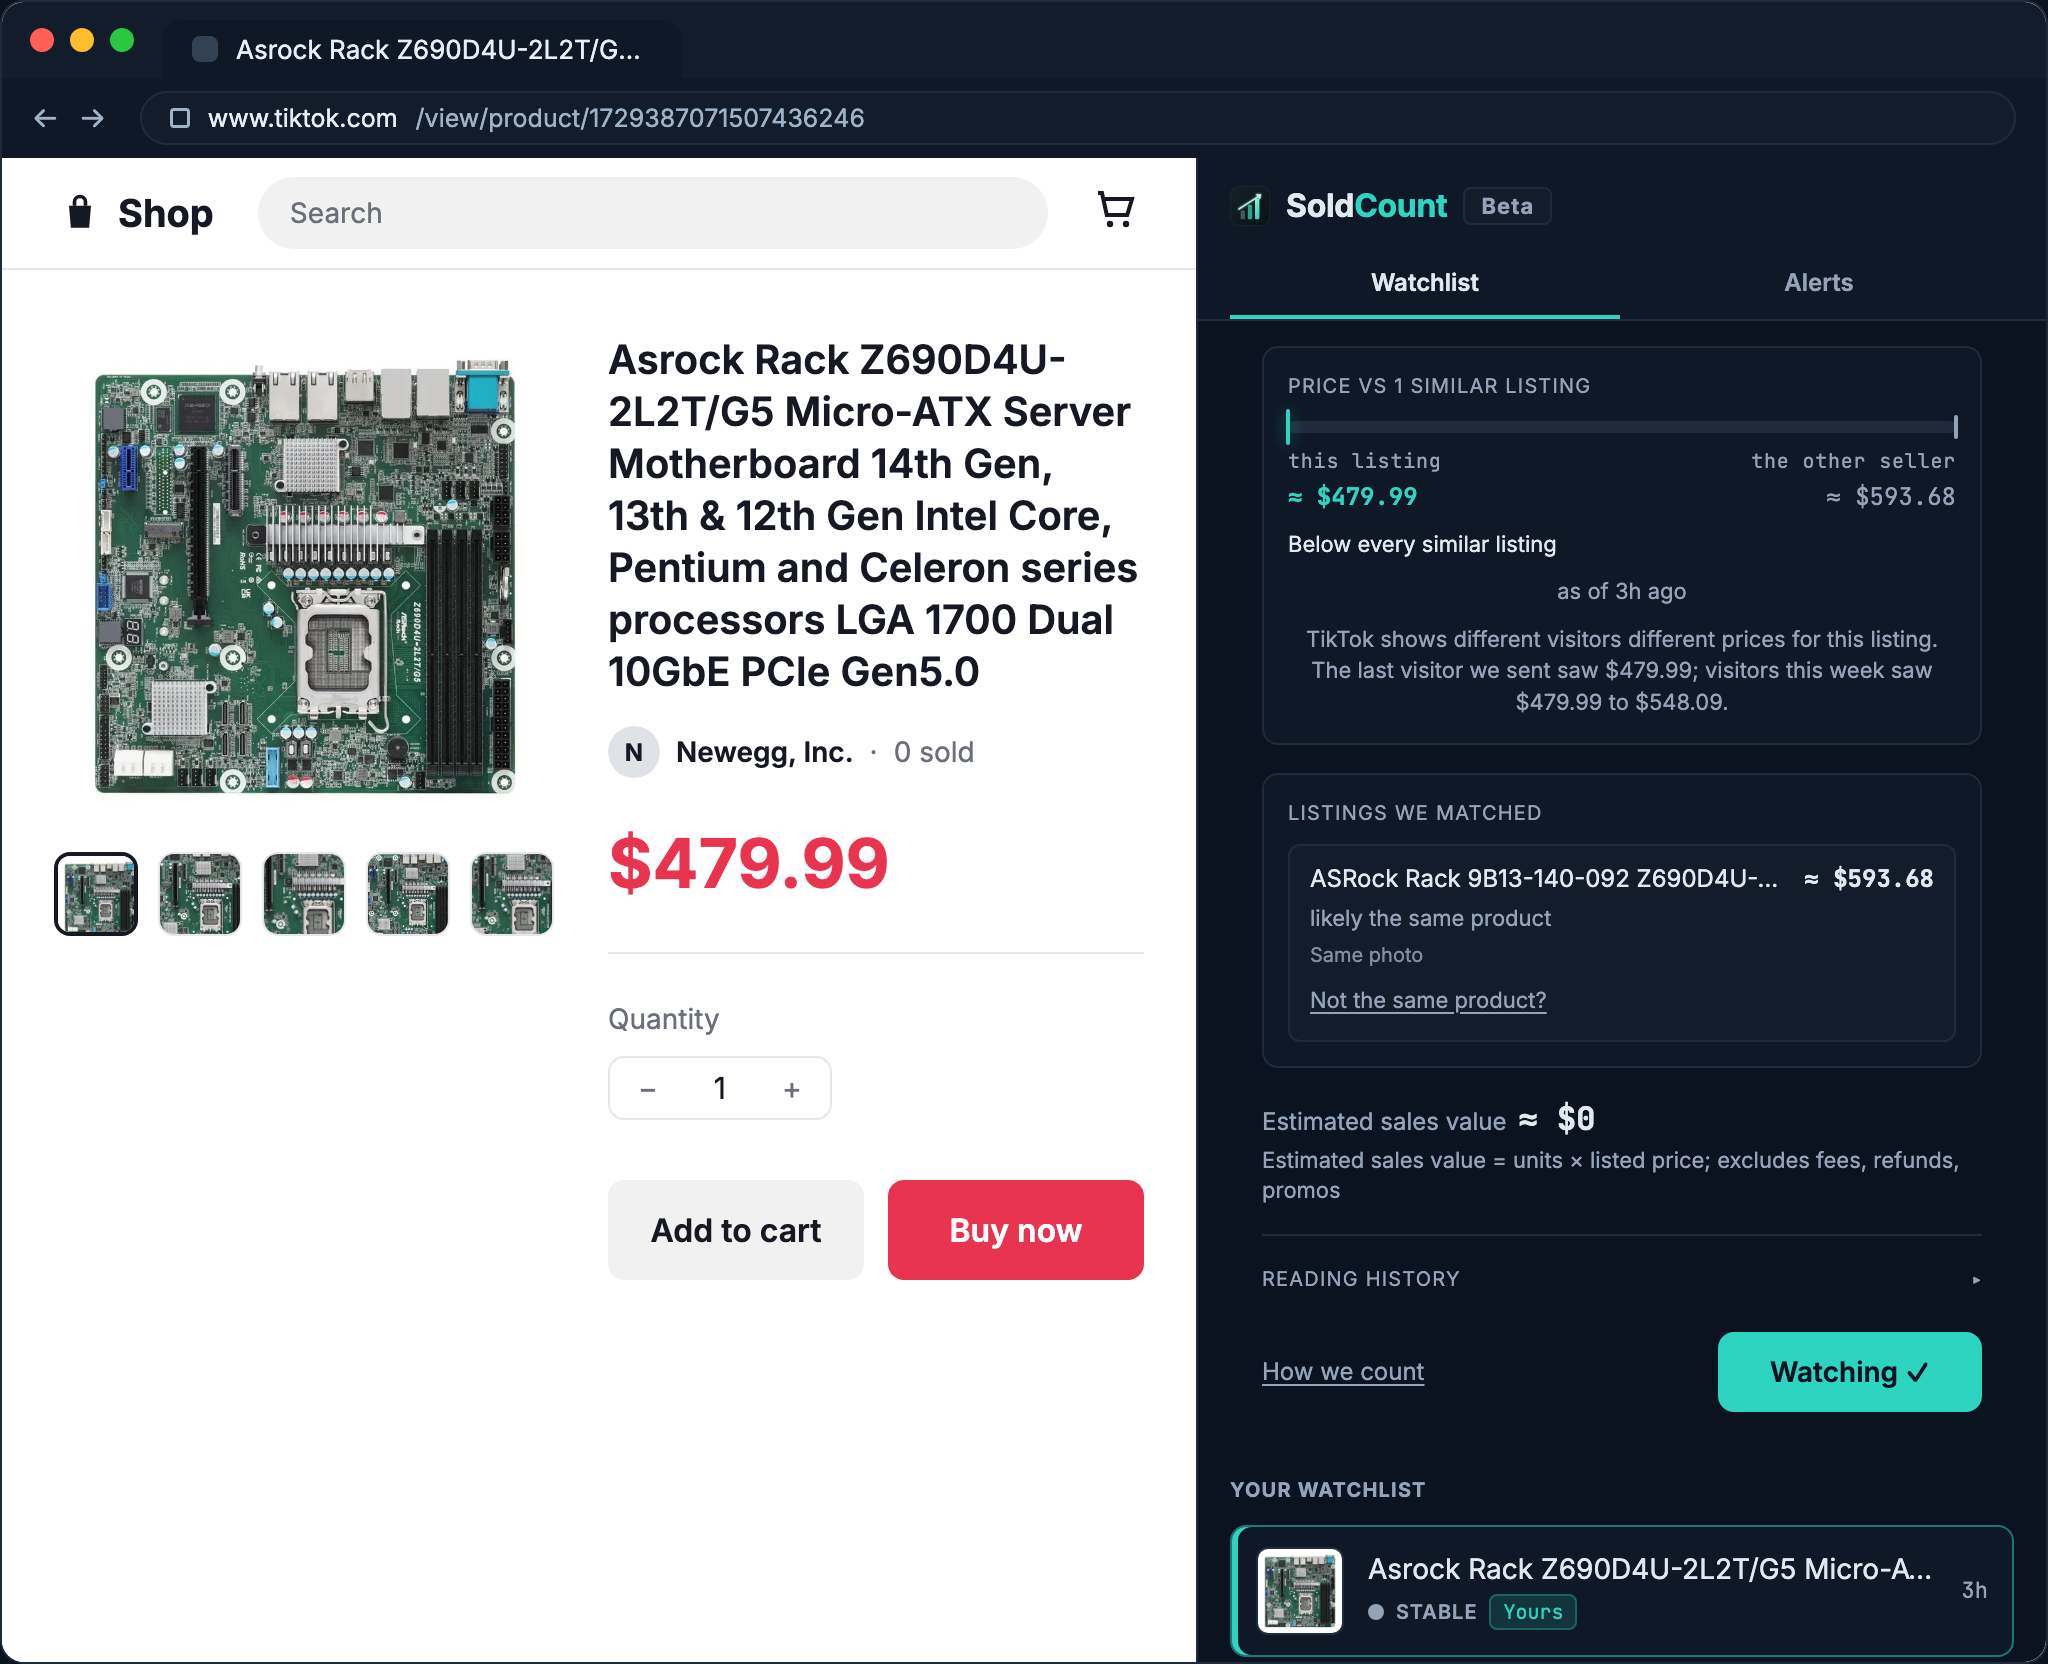
Task: Click the browser tab favicon
Action: pyautogui.click(x=205, y=49)
